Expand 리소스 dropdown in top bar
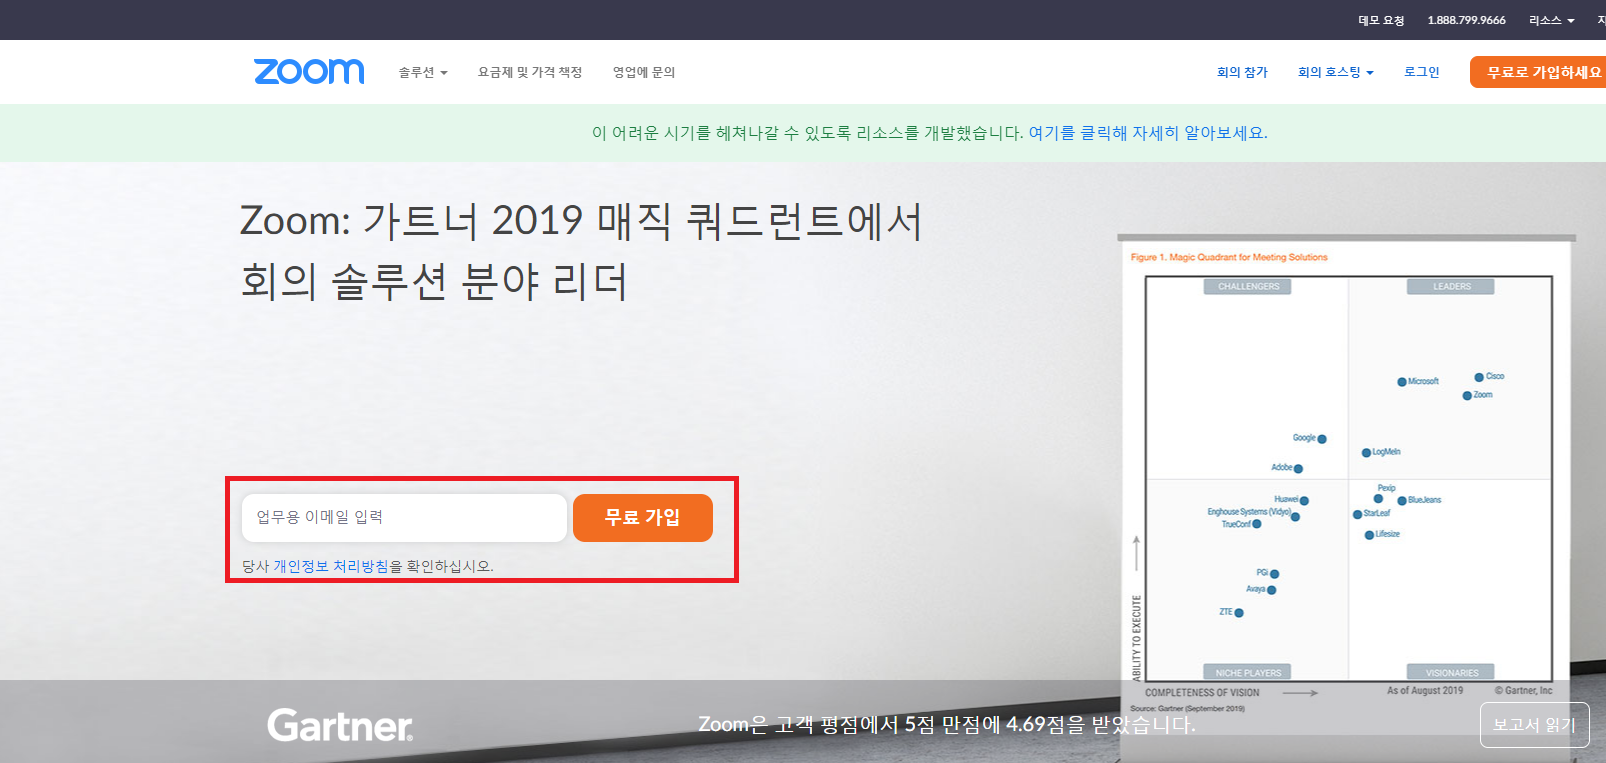This screenshot has width=1606, height=763. pos(1551,20)
